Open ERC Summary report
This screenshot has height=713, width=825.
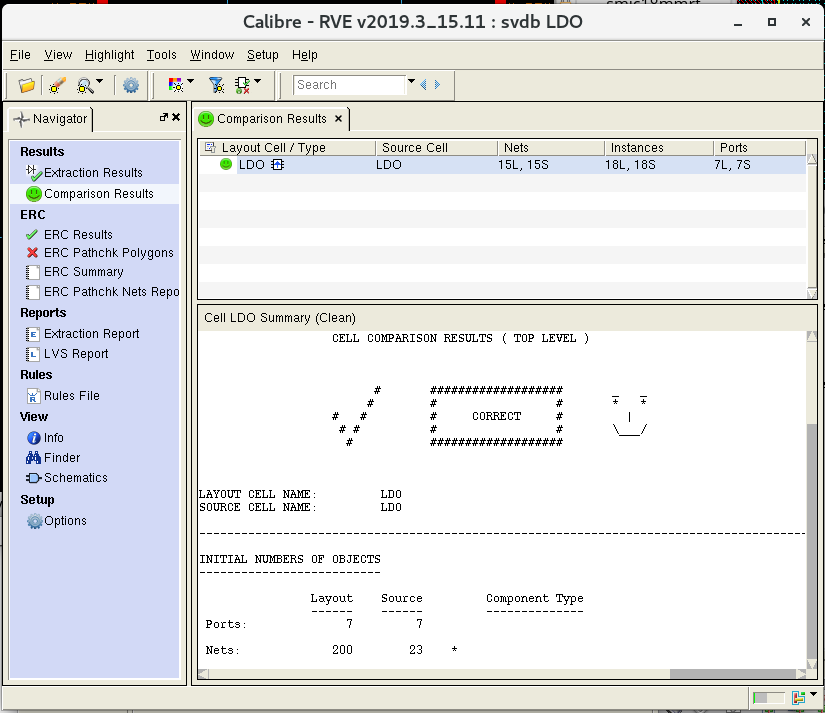point(83,272)
